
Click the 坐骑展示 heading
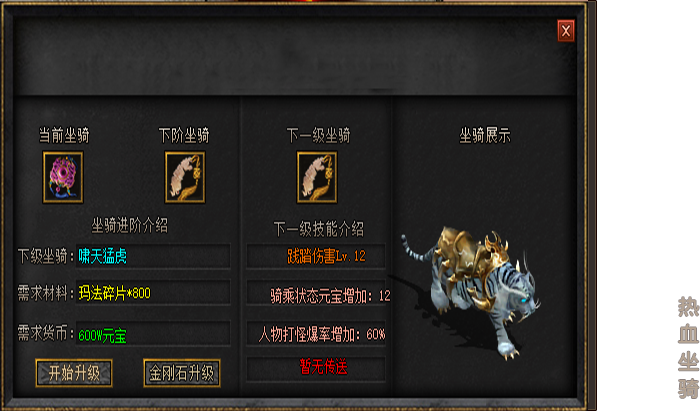(485, 135)
